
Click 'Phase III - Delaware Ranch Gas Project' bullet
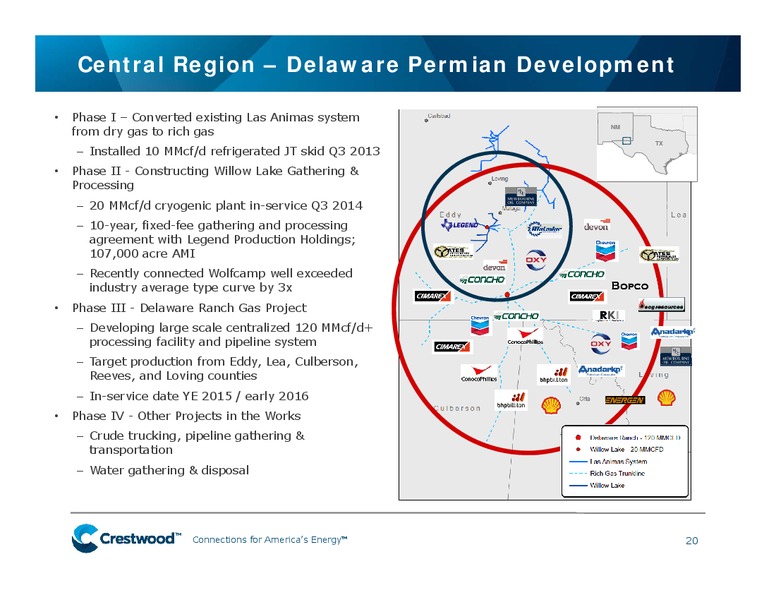point(189,308)
